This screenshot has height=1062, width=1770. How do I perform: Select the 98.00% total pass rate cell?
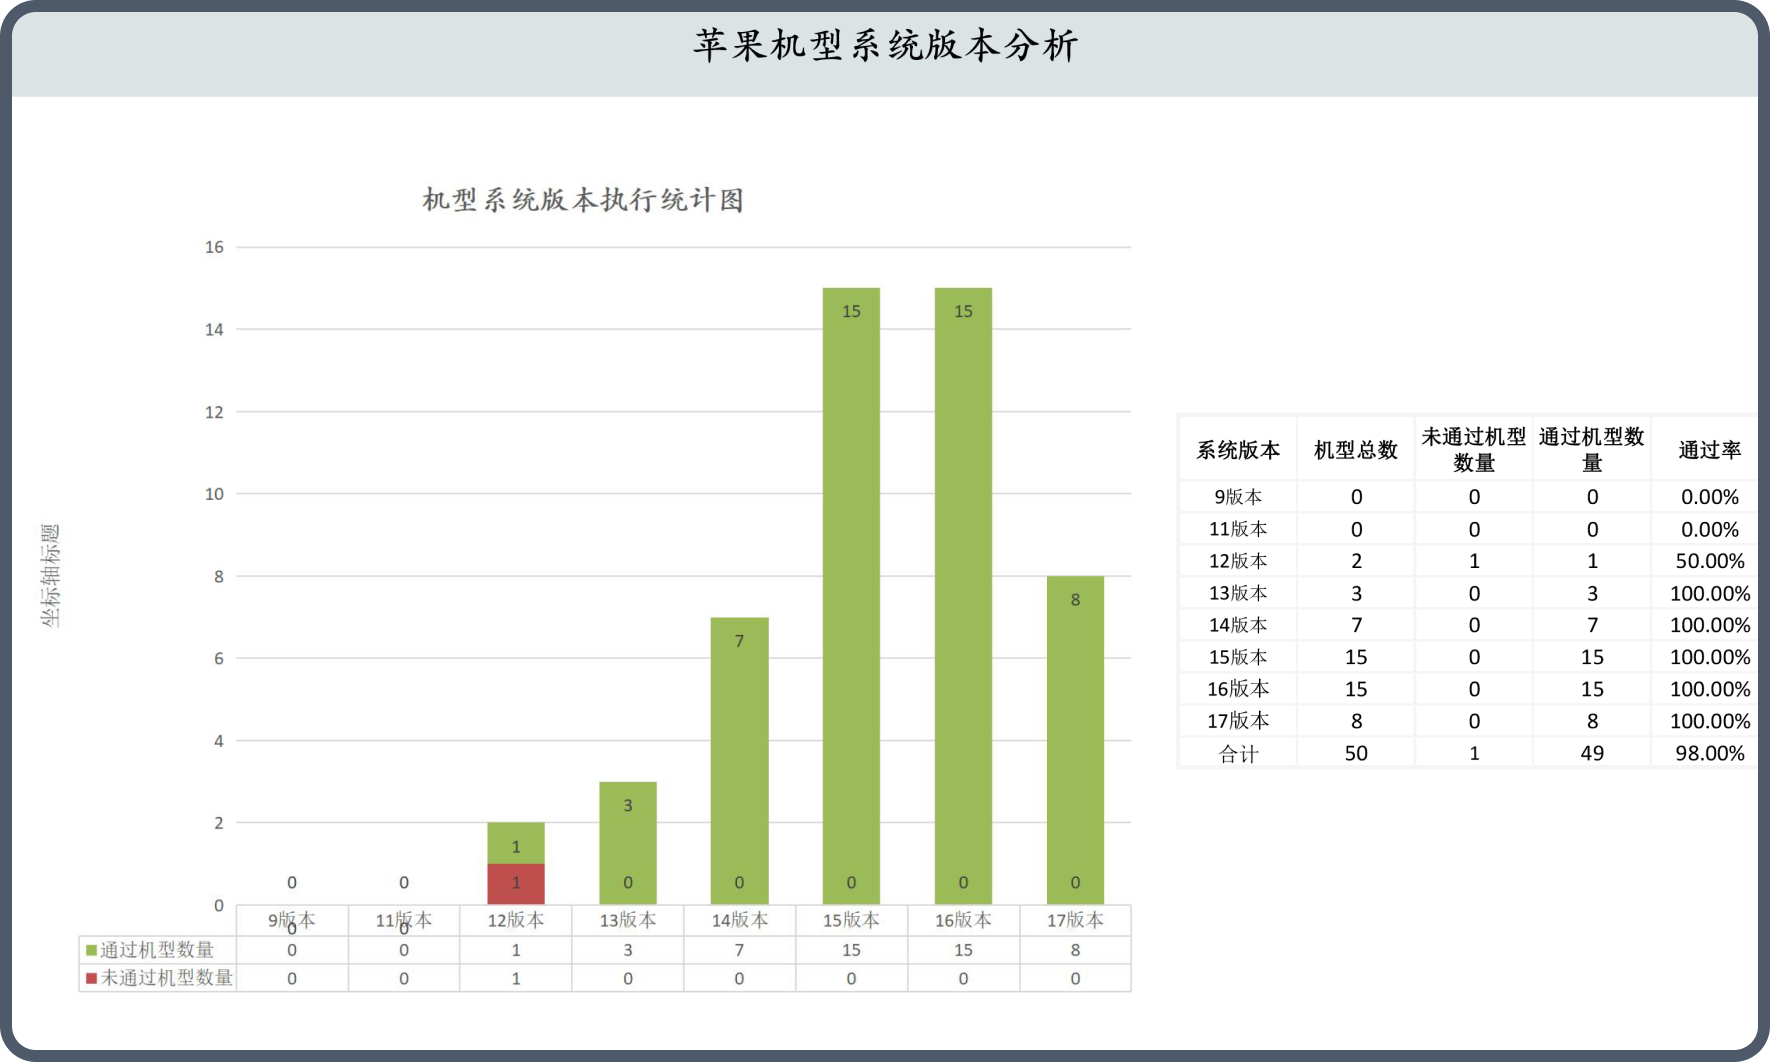(1709, 753)
